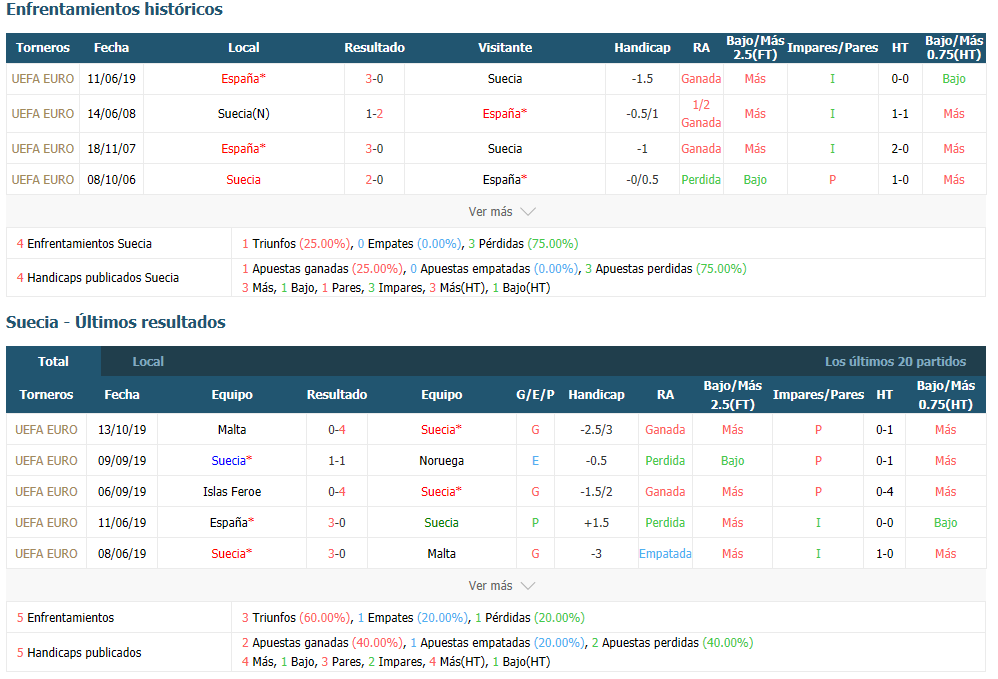The height and width of the screenshot is (679, 998).
Task: Click HT score 0-4 in Islas Feroe row
Action: 884,492
